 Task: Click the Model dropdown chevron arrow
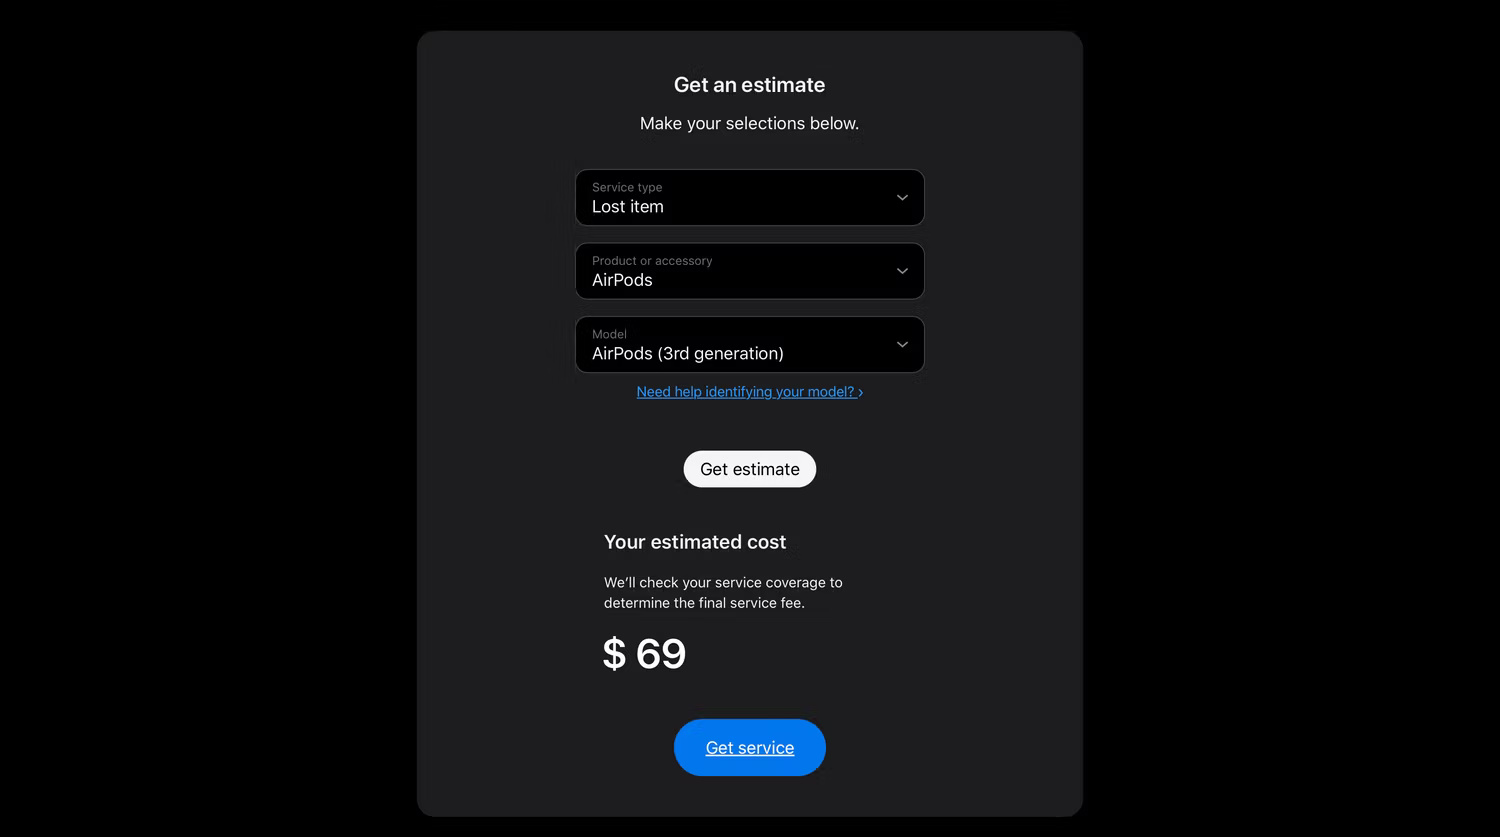pos(902,345)
